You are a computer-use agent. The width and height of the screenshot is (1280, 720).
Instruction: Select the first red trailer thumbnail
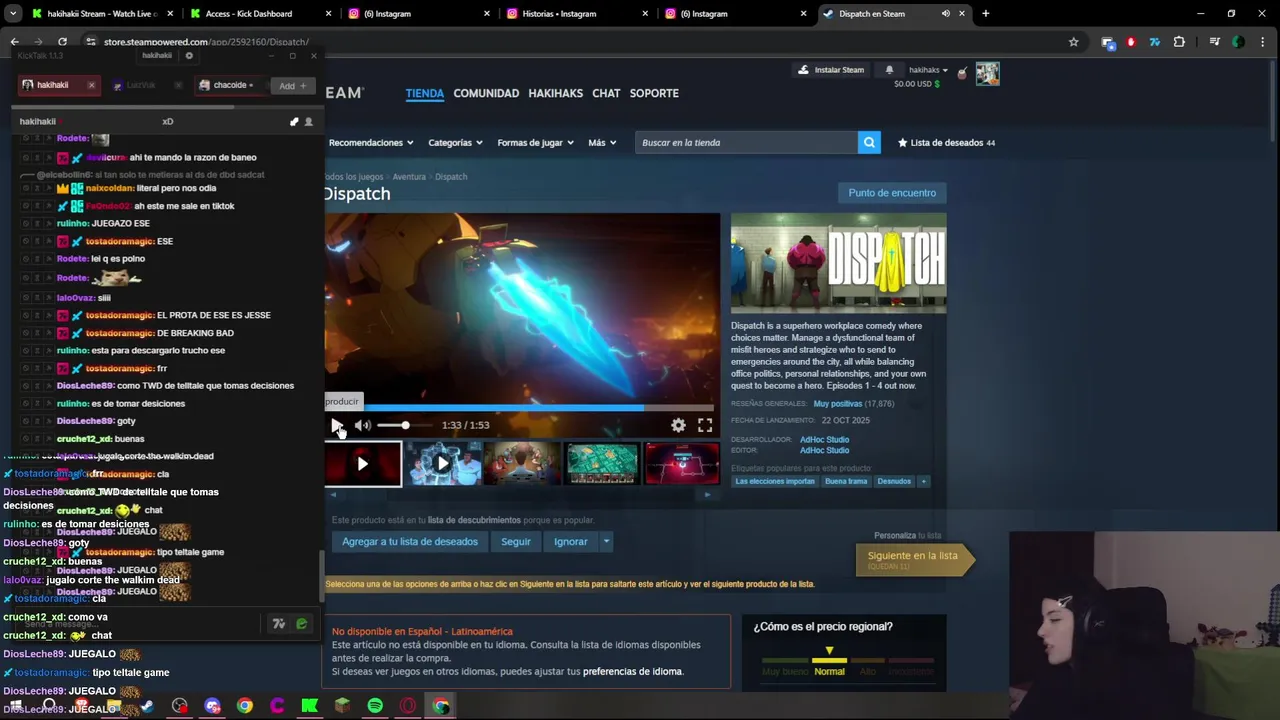[x=363, y=464]
